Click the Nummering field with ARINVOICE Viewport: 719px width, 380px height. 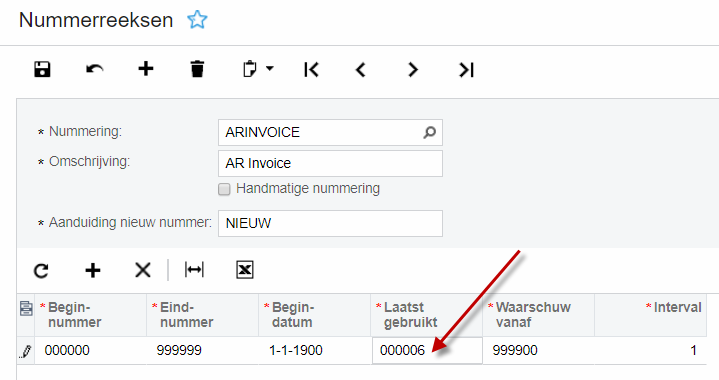point(330,132)
